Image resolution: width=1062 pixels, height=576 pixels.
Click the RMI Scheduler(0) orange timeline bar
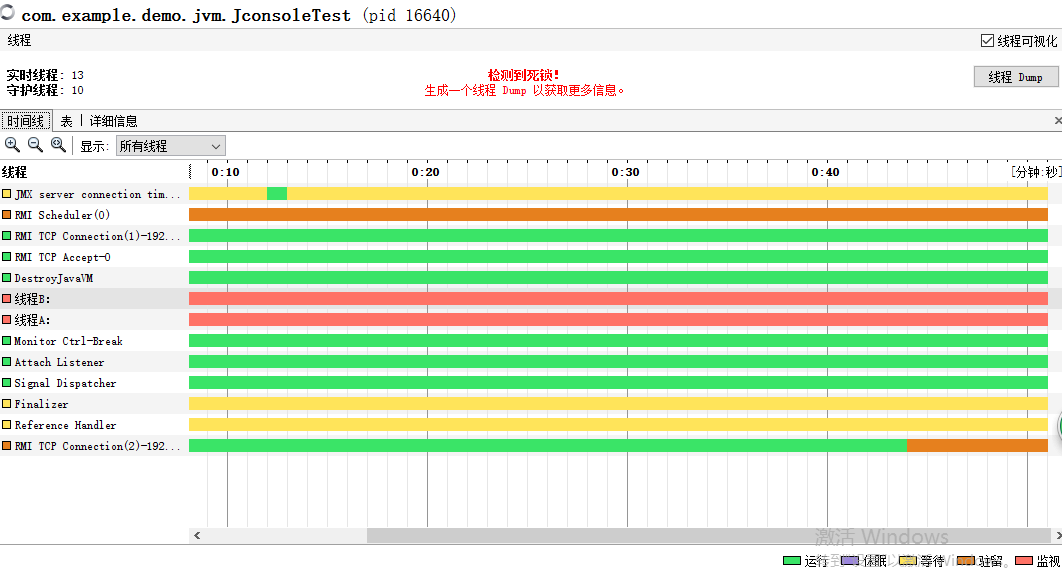[618, 215]
